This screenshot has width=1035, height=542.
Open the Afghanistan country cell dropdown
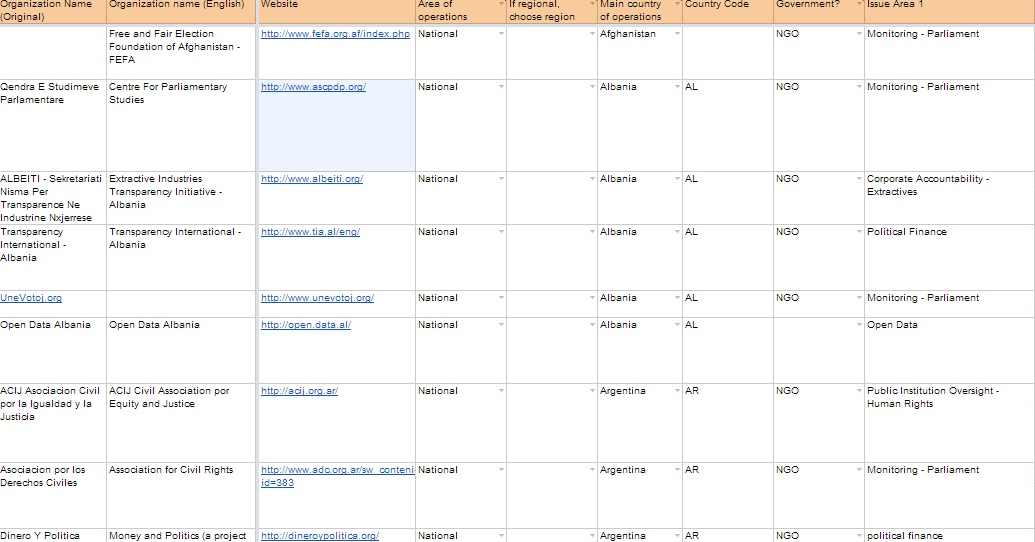tap(677, 34)
